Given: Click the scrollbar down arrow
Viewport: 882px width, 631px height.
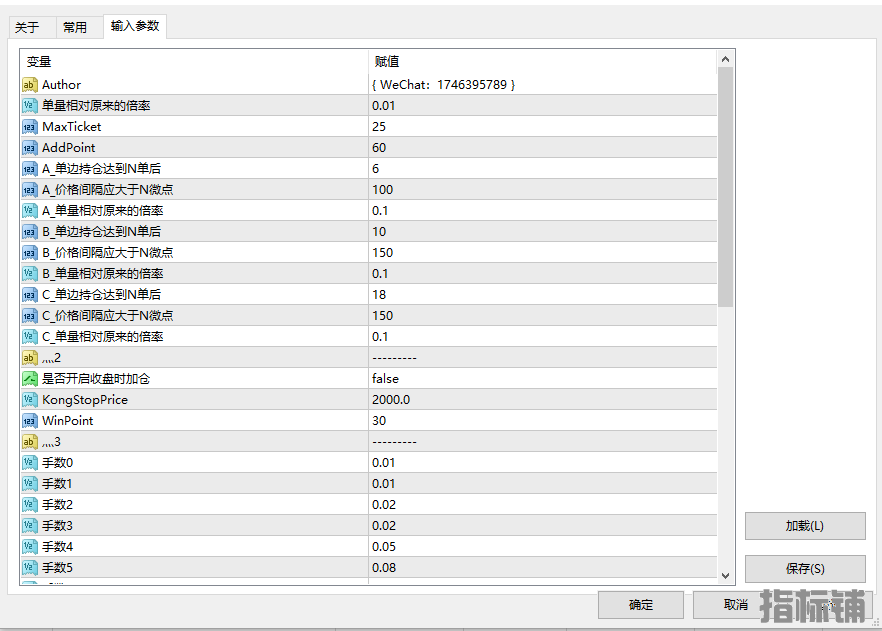Looking at the screenshot, I should click(726, 575).
